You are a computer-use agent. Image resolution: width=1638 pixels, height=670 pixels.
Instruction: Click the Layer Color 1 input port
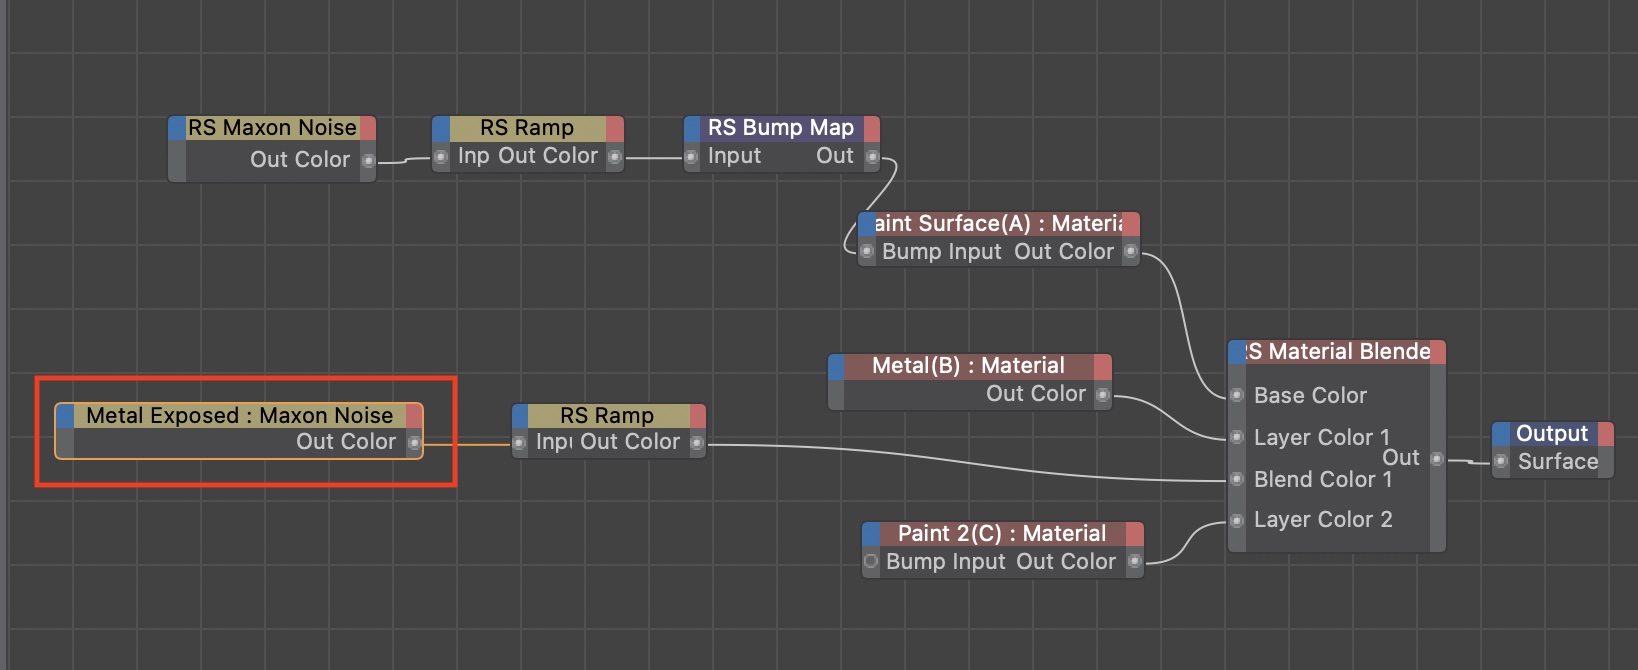click(1237, 437)
